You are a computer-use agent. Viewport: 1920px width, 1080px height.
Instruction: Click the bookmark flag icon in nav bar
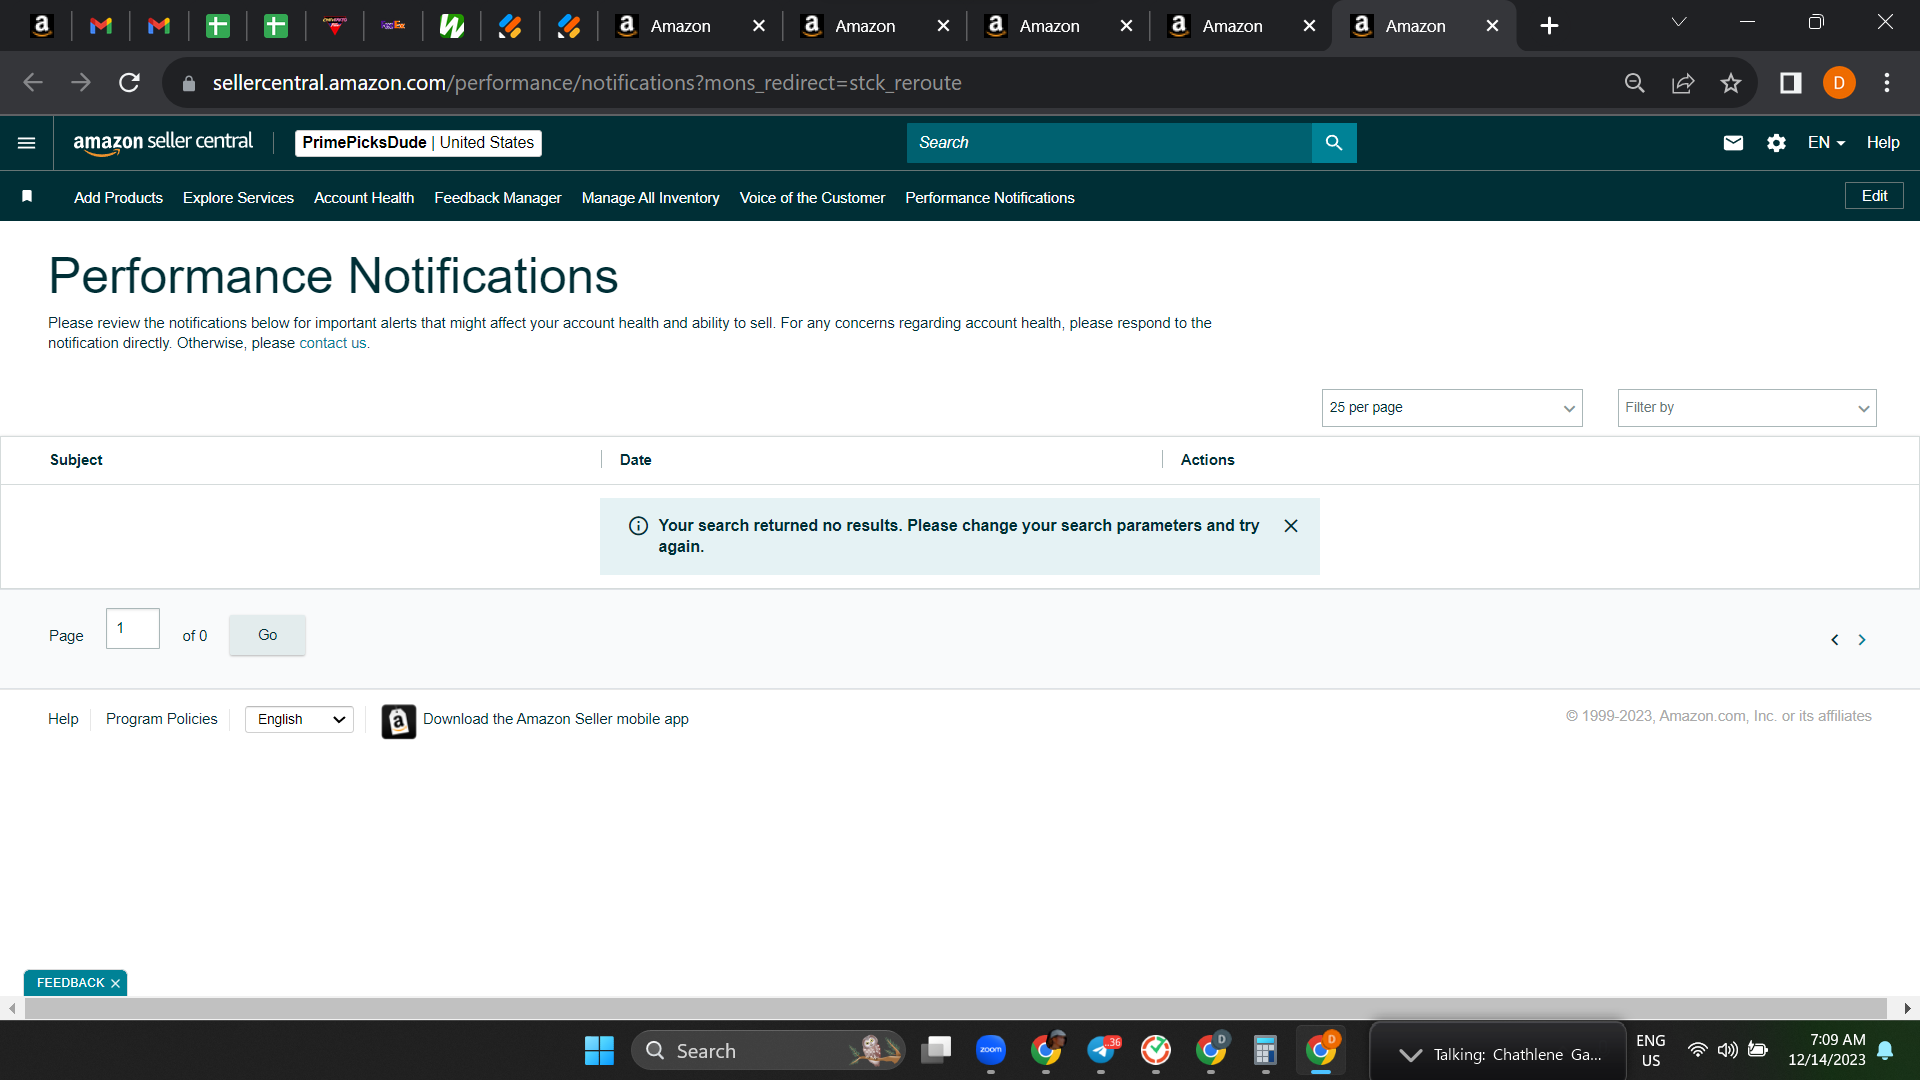point(27,197)
